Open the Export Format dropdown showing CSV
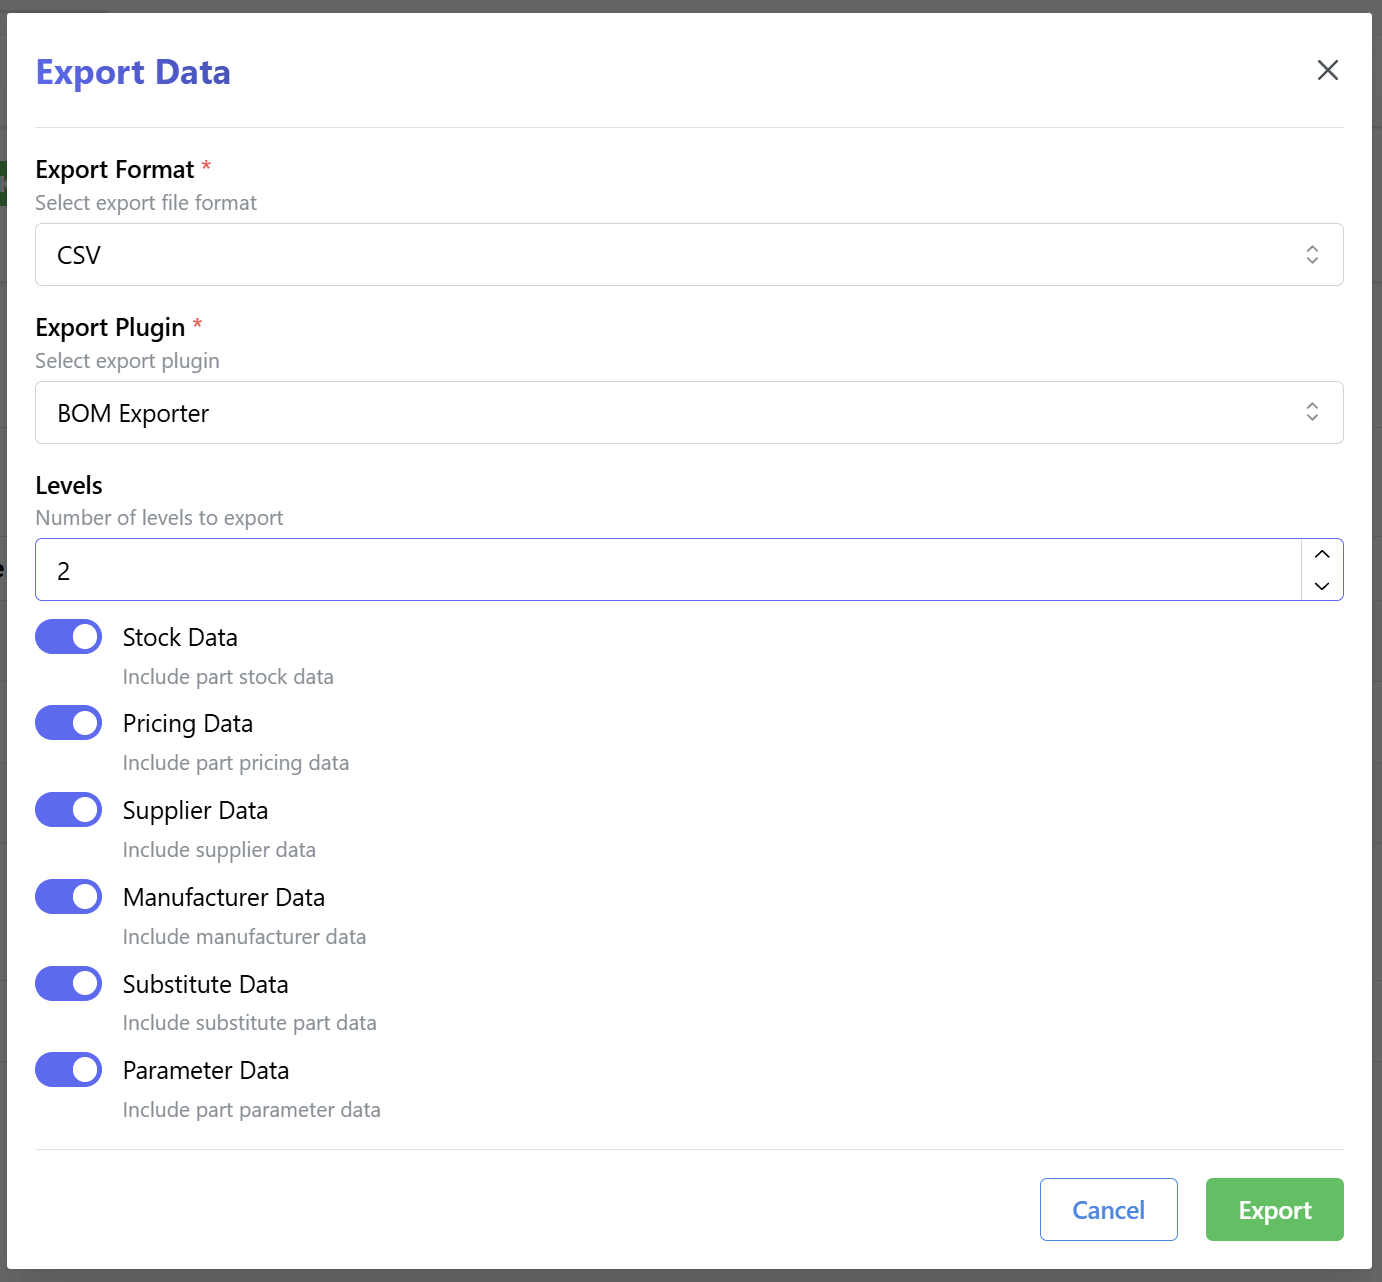Viewport: 1382px width, 1282px height. (689, 255)
